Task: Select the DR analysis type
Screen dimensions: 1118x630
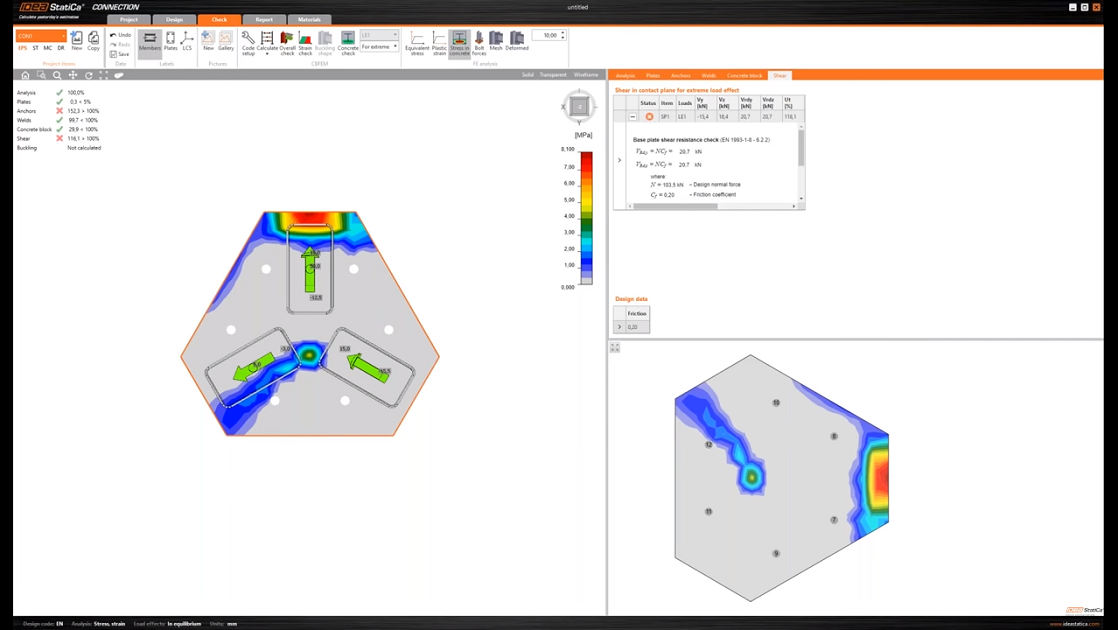Action: coord(61,48)
